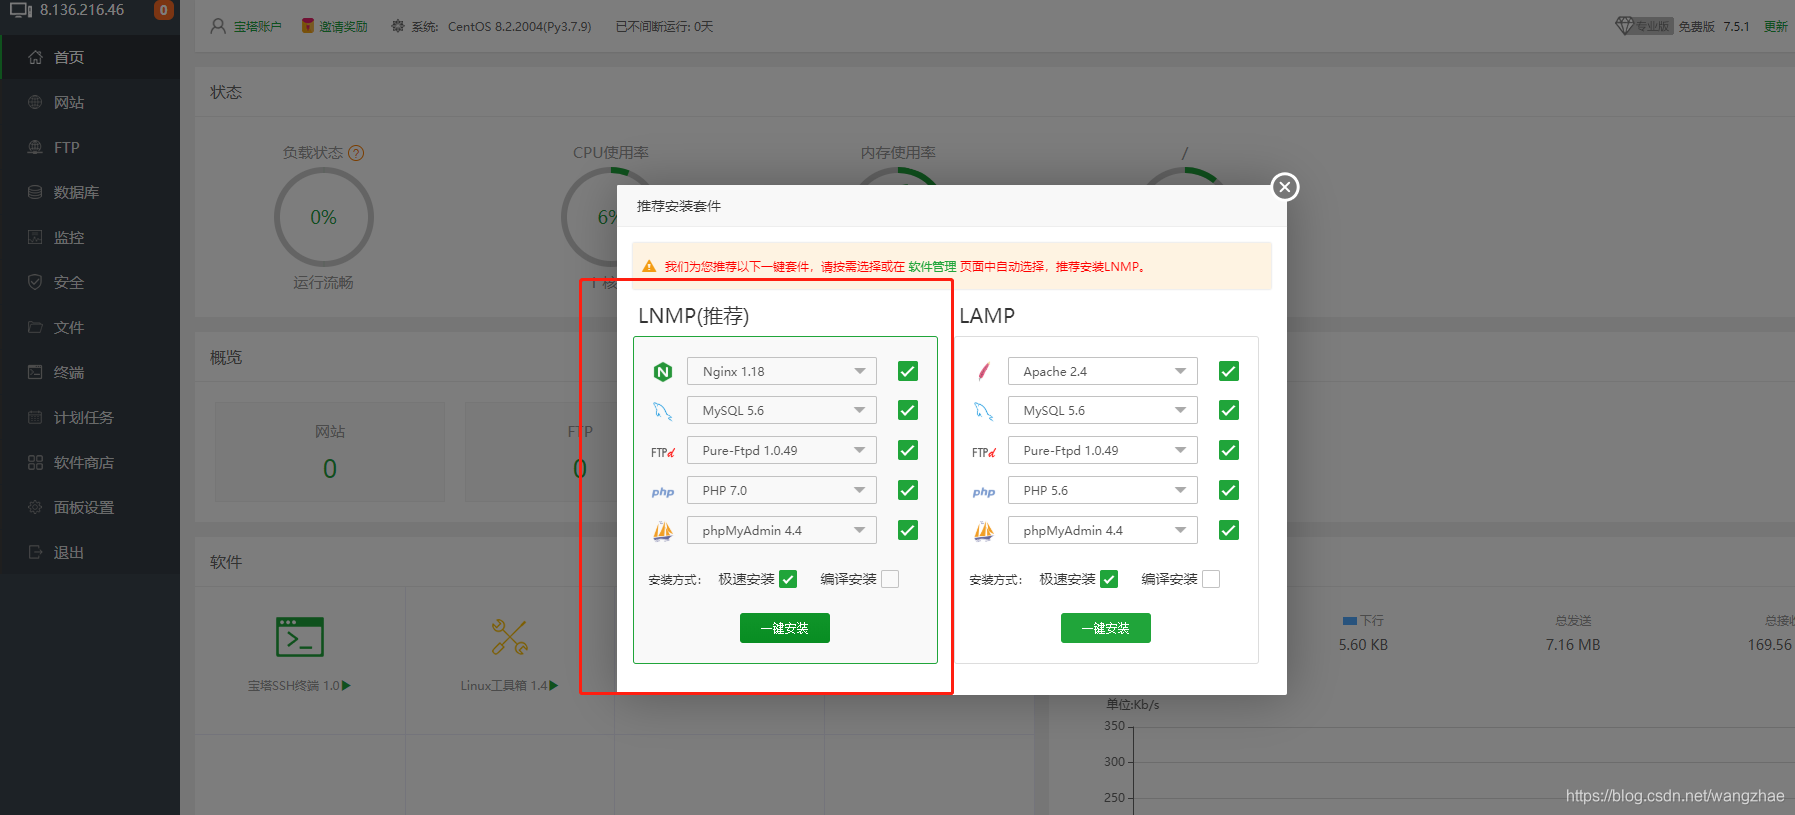The image size is (1795, 815).
Task: Click the 负载状态 help question icon
Action: [x=356, y=153]
